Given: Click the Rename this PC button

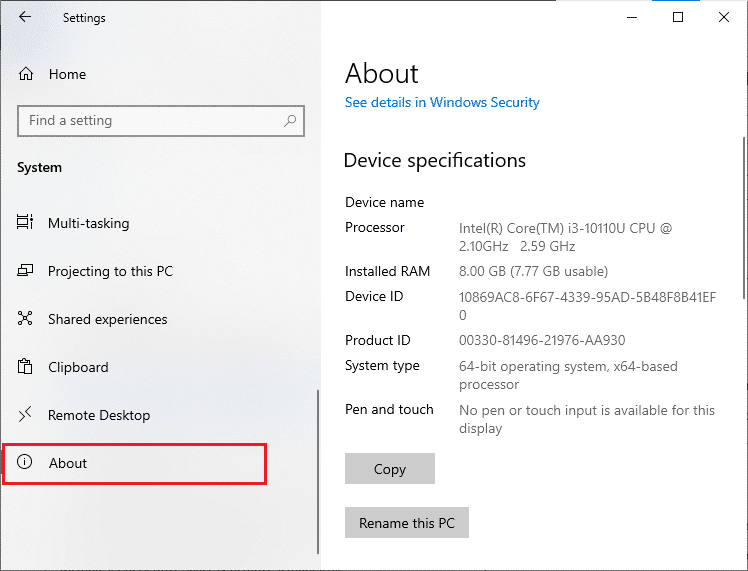Looking at the screenshot, I should click(x=406, y=523).
